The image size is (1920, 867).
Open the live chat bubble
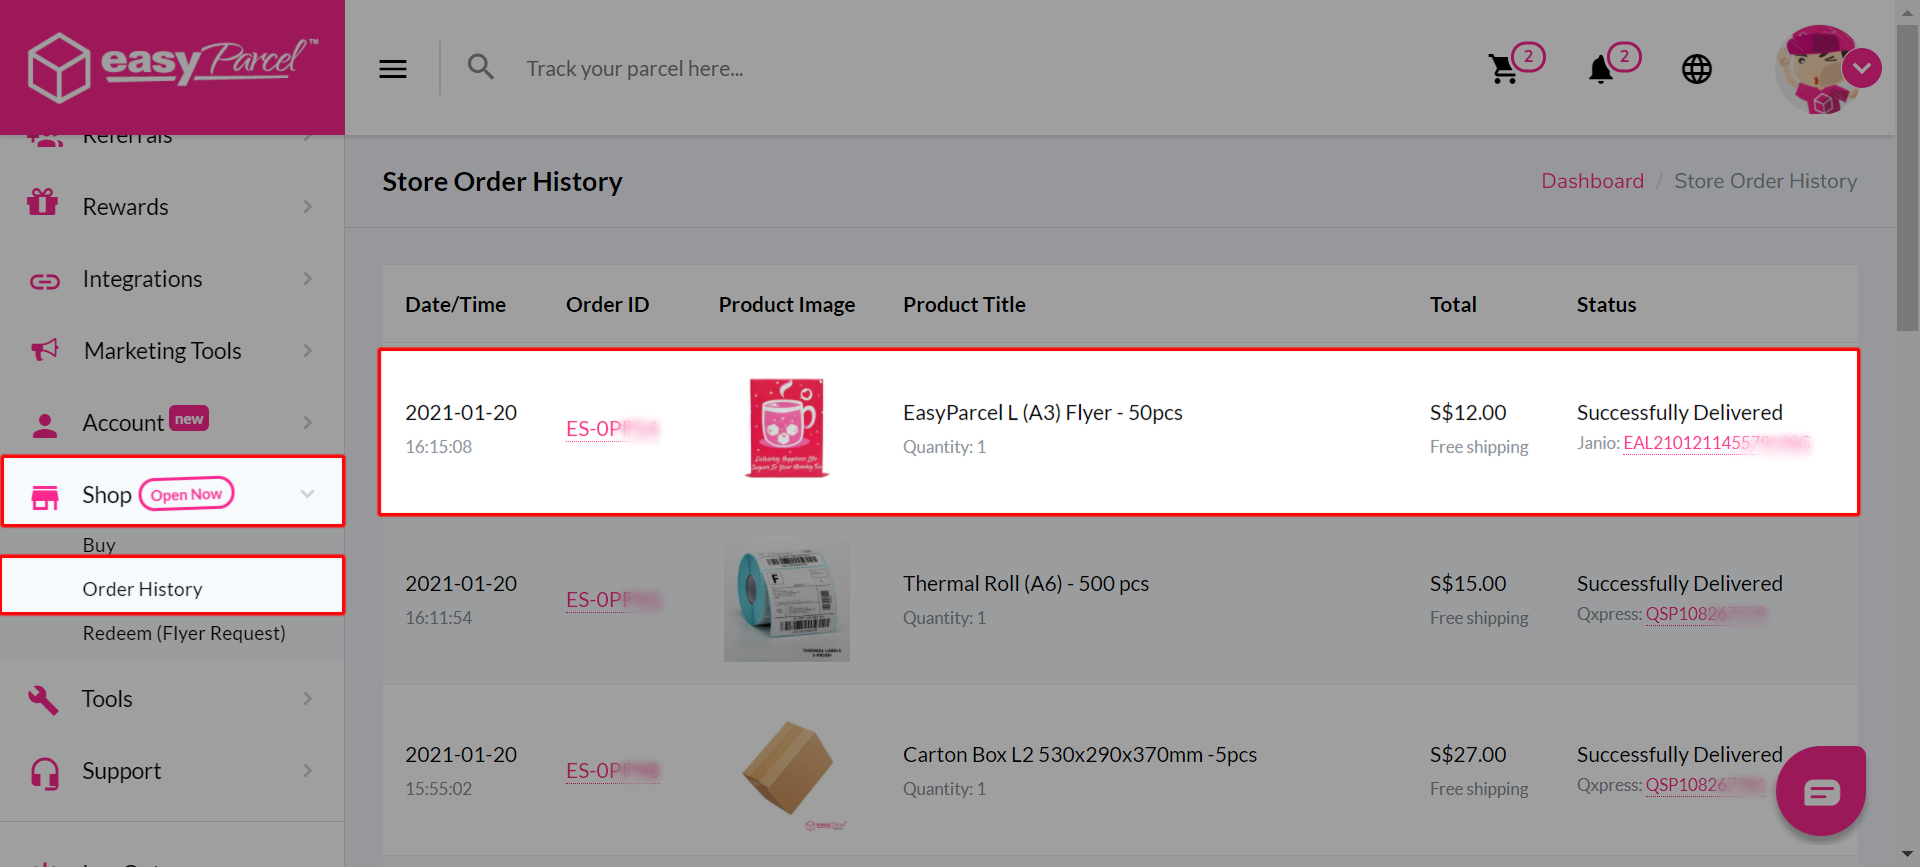pos(1821,791)
